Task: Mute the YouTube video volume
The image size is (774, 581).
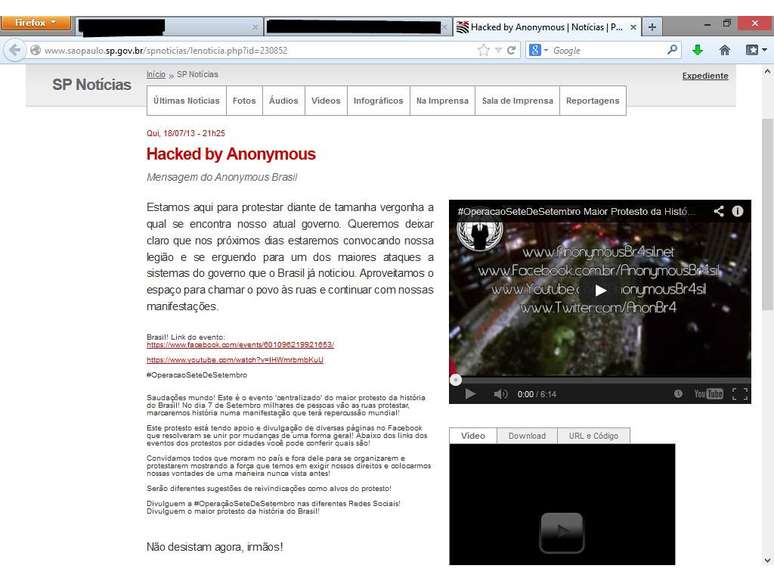Action: [501, 394]
